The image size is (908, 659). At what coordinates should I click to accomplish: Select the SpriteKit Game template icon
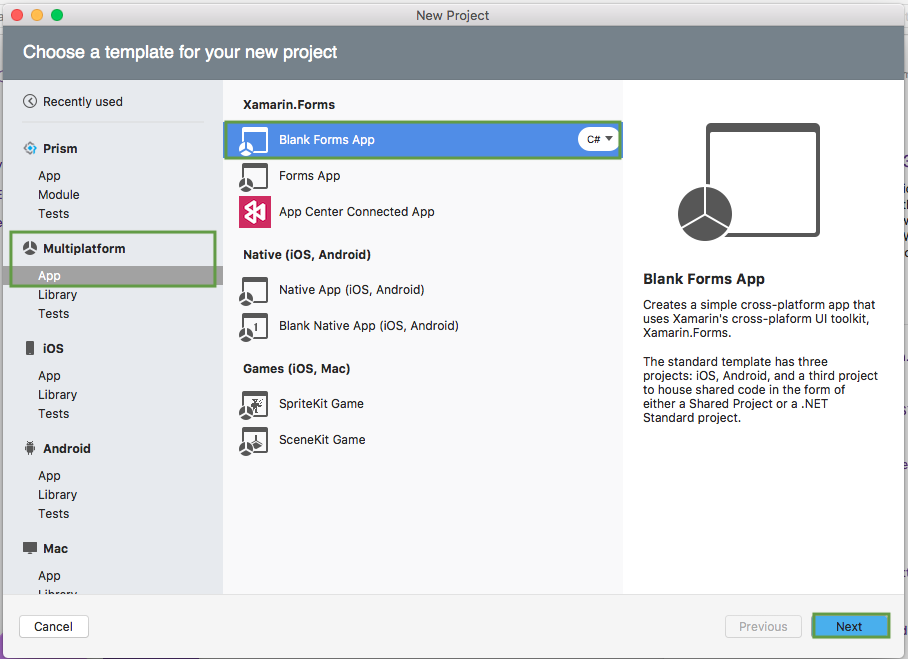[254, 404]
